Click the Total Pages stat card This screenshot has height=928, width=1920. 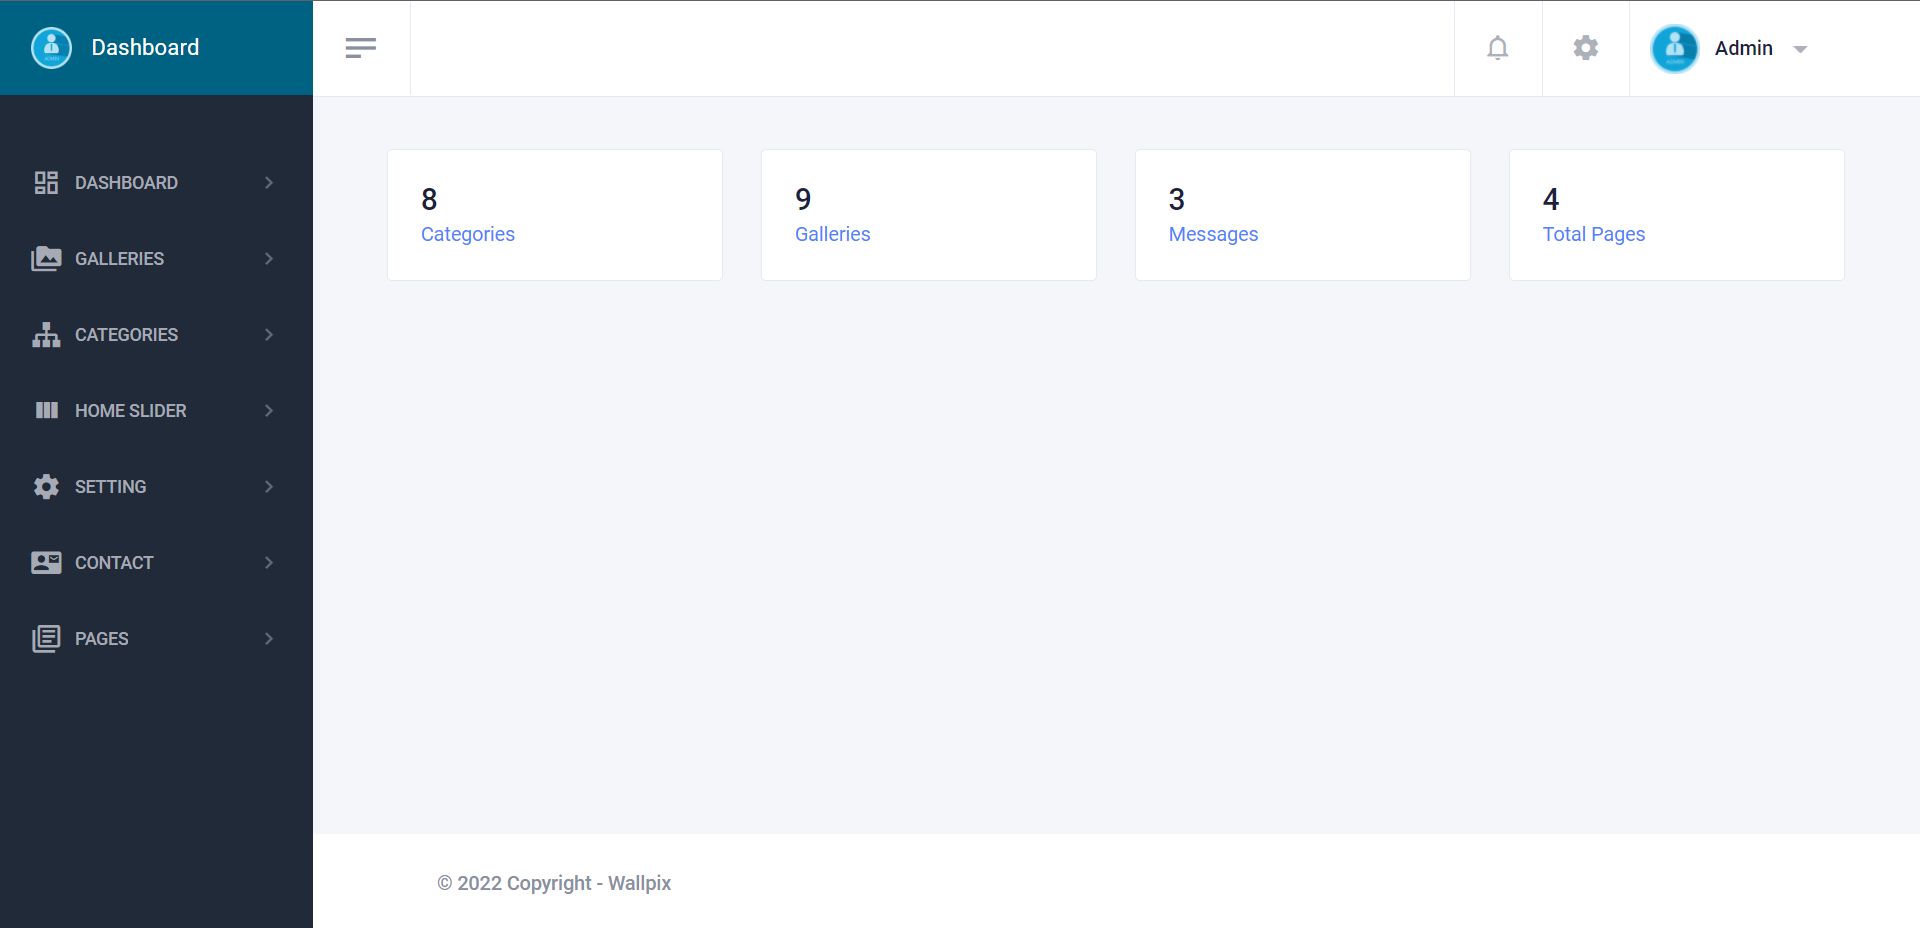[x=1676, y=215]
